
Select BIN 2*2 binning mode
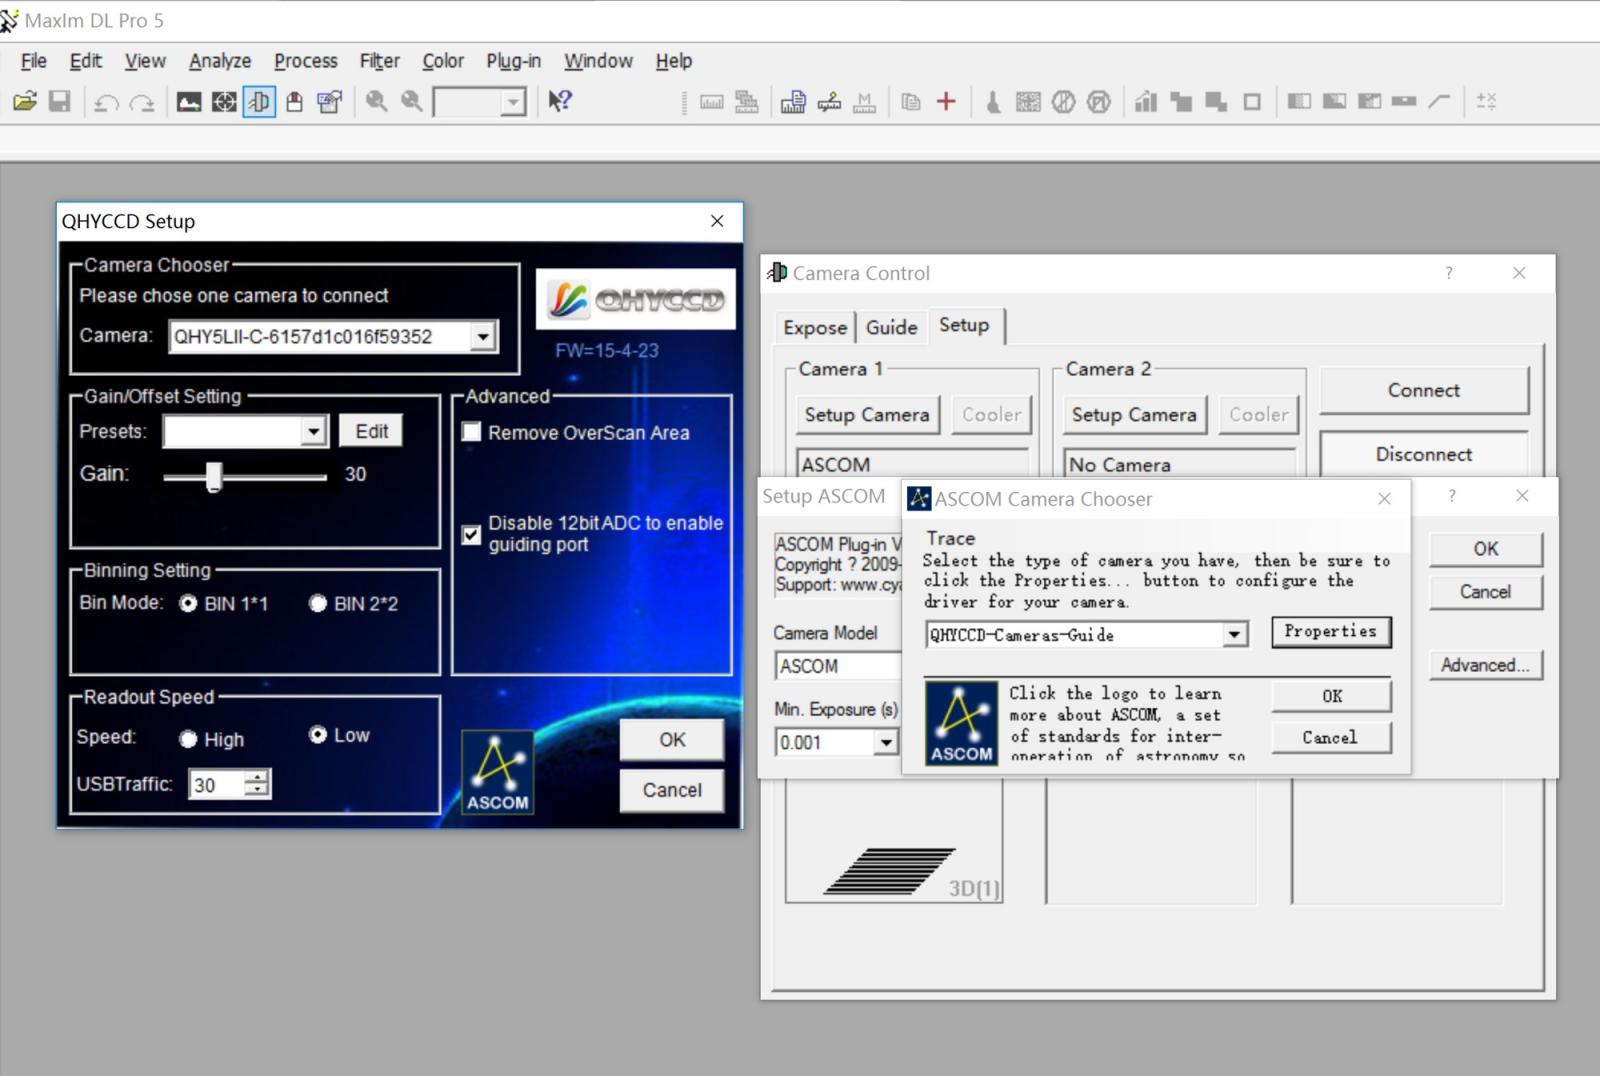coord(318,603)
